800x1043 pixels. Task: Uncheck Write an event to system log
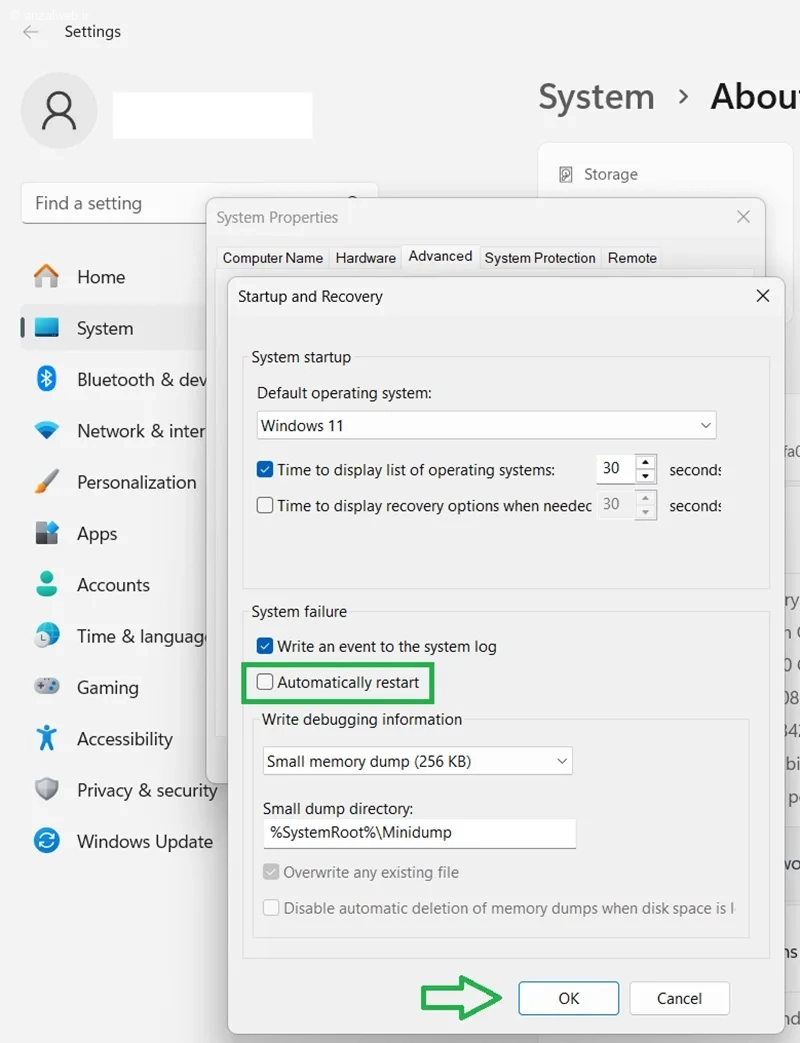tap(265, 646)
